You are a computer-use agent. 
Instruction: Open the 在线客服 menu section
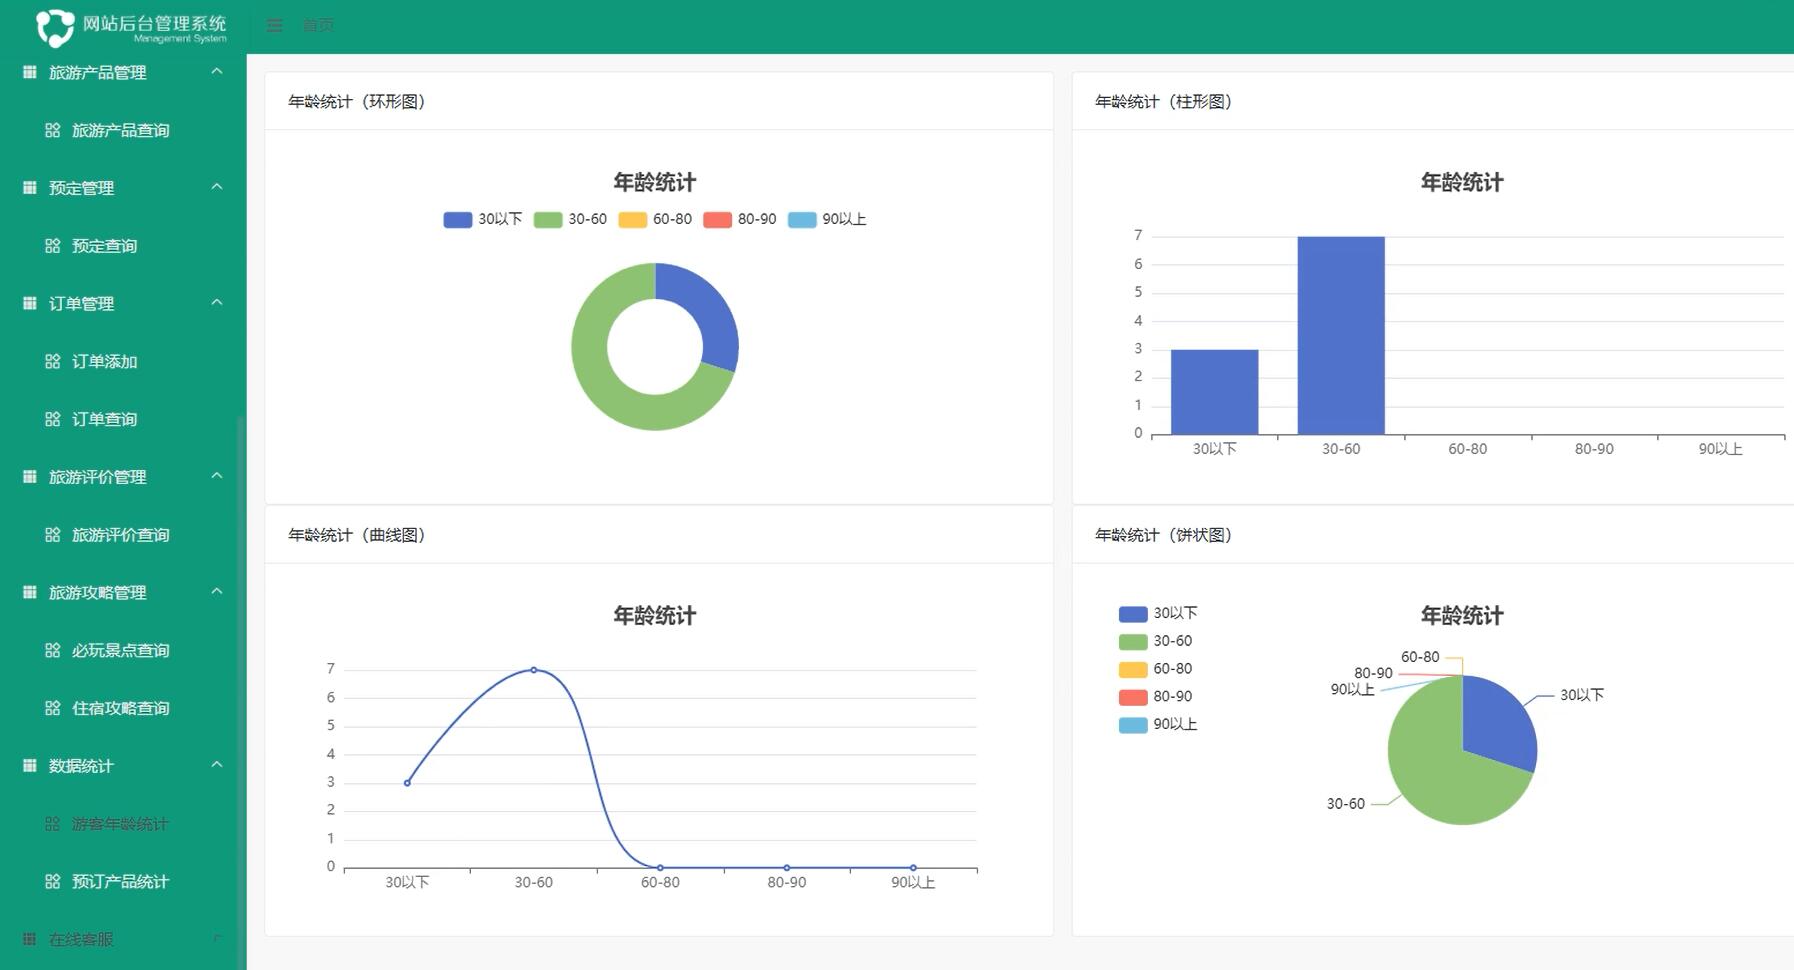80,939
